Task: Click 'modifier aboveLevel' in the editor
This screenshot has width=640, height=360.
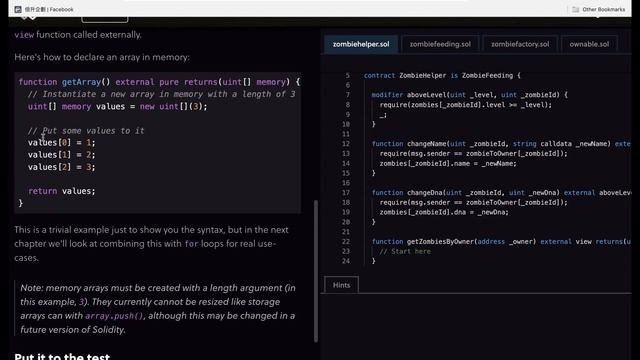Action: click(x=409, y=95)
